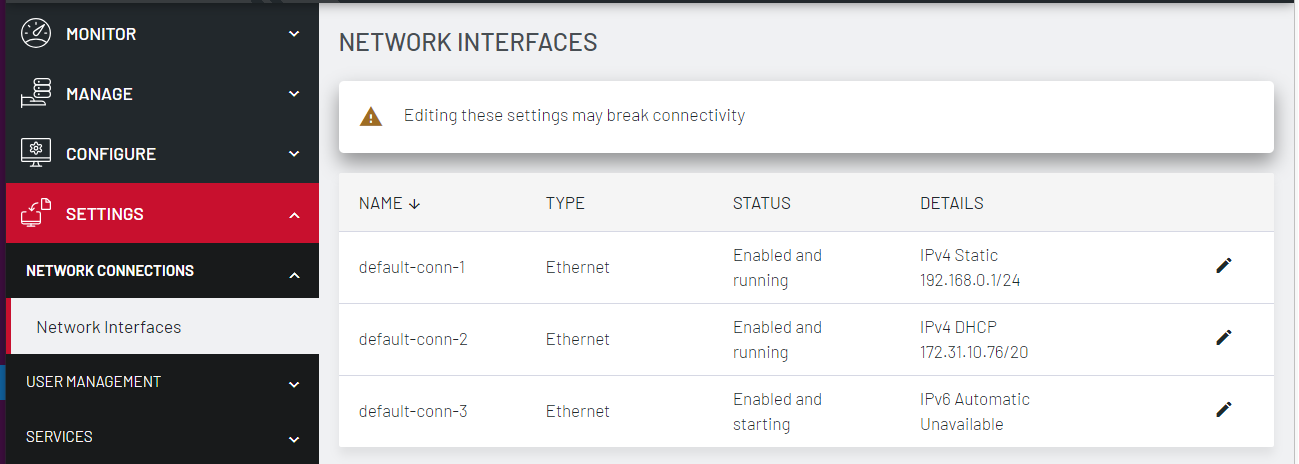
Task: Click the Configure monitor gear icon
Action: [36, 154]
